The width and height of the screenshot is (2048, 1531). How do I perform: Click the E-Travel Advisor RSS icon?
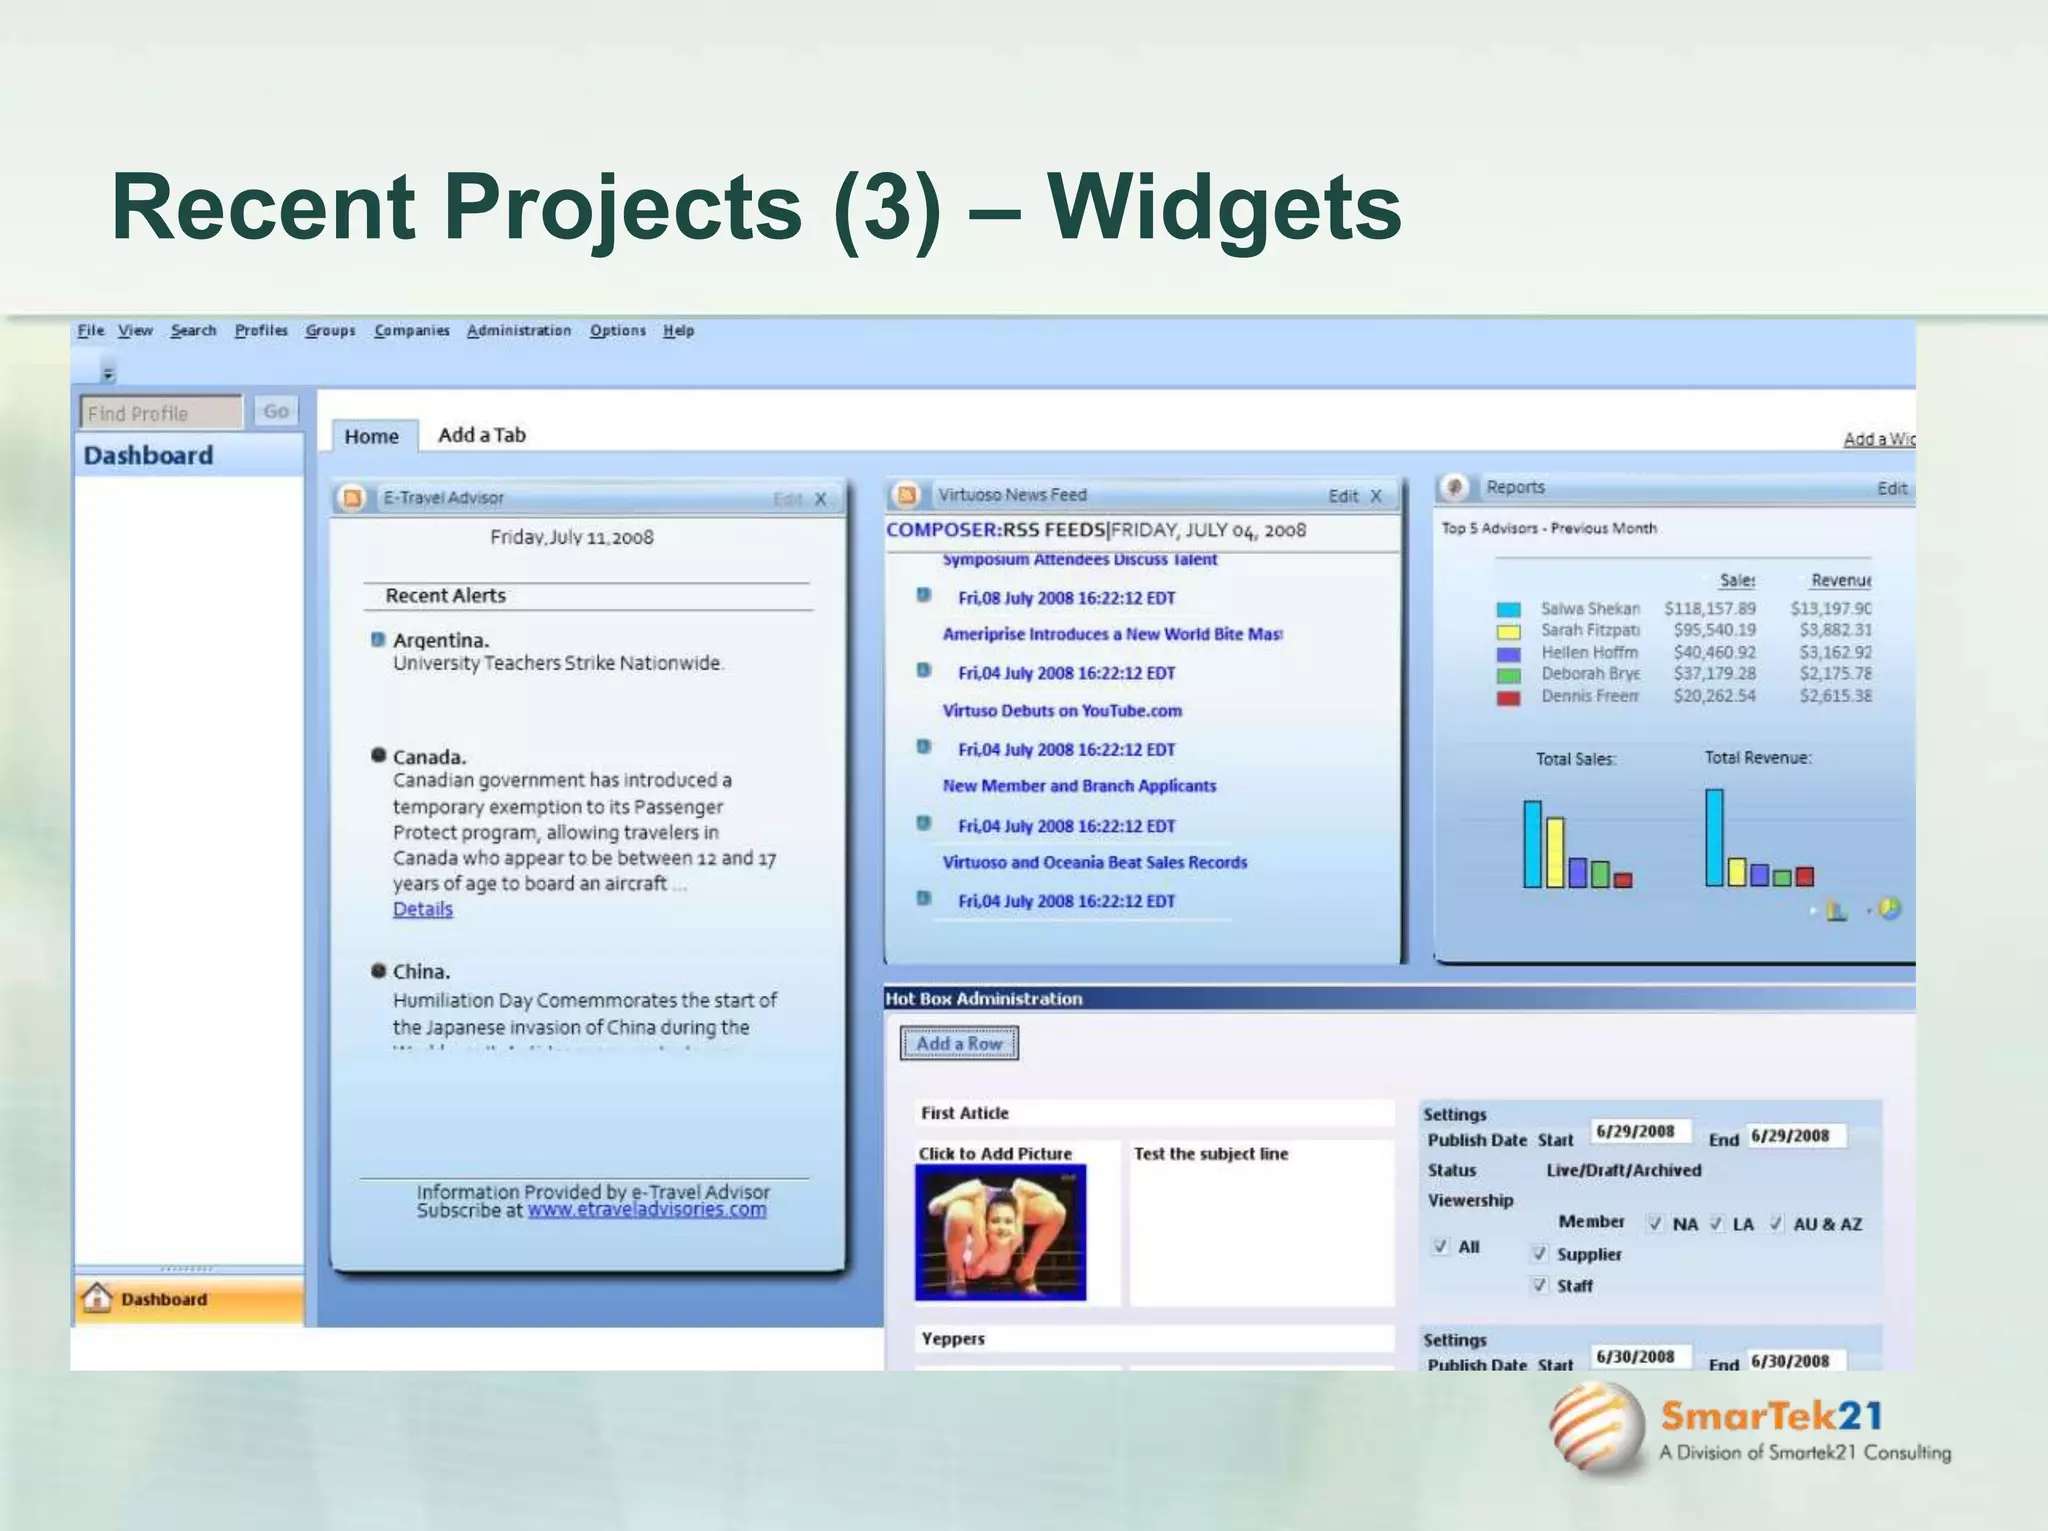tap(352, 498)
